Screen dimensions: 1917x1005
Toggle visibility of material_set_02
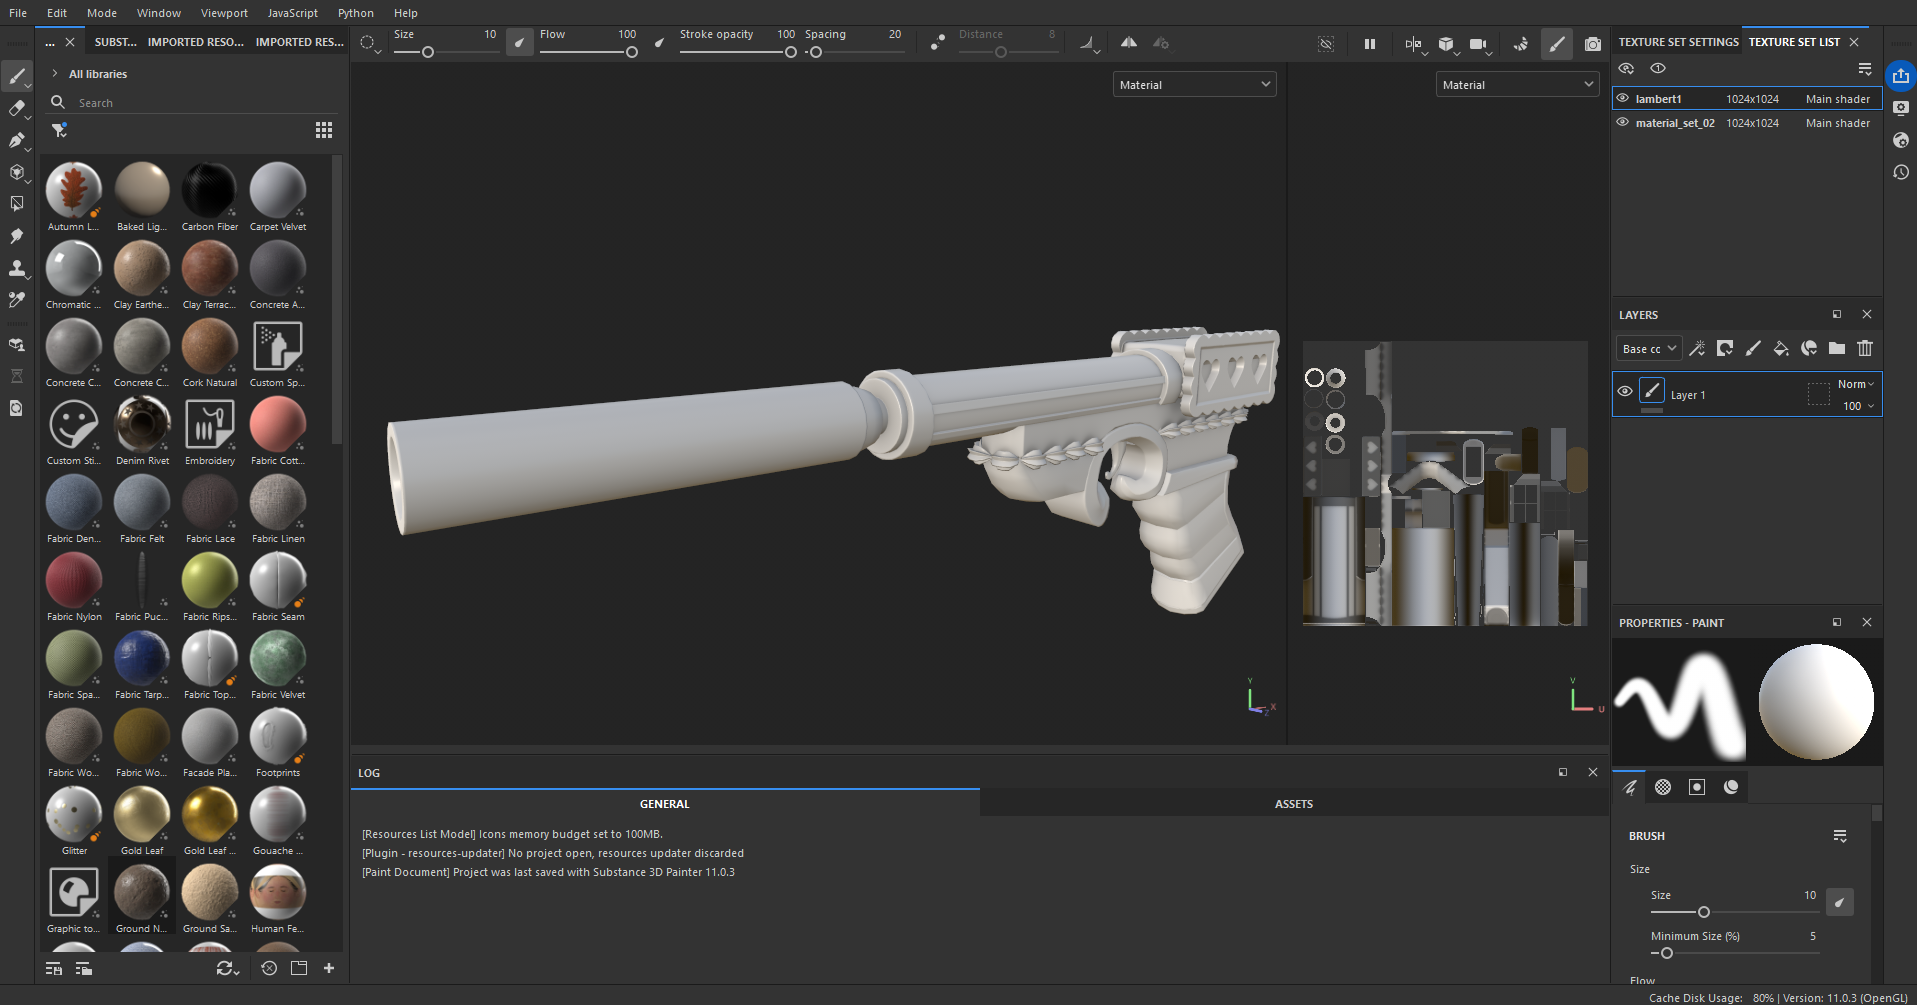[x=1623, y=123]
